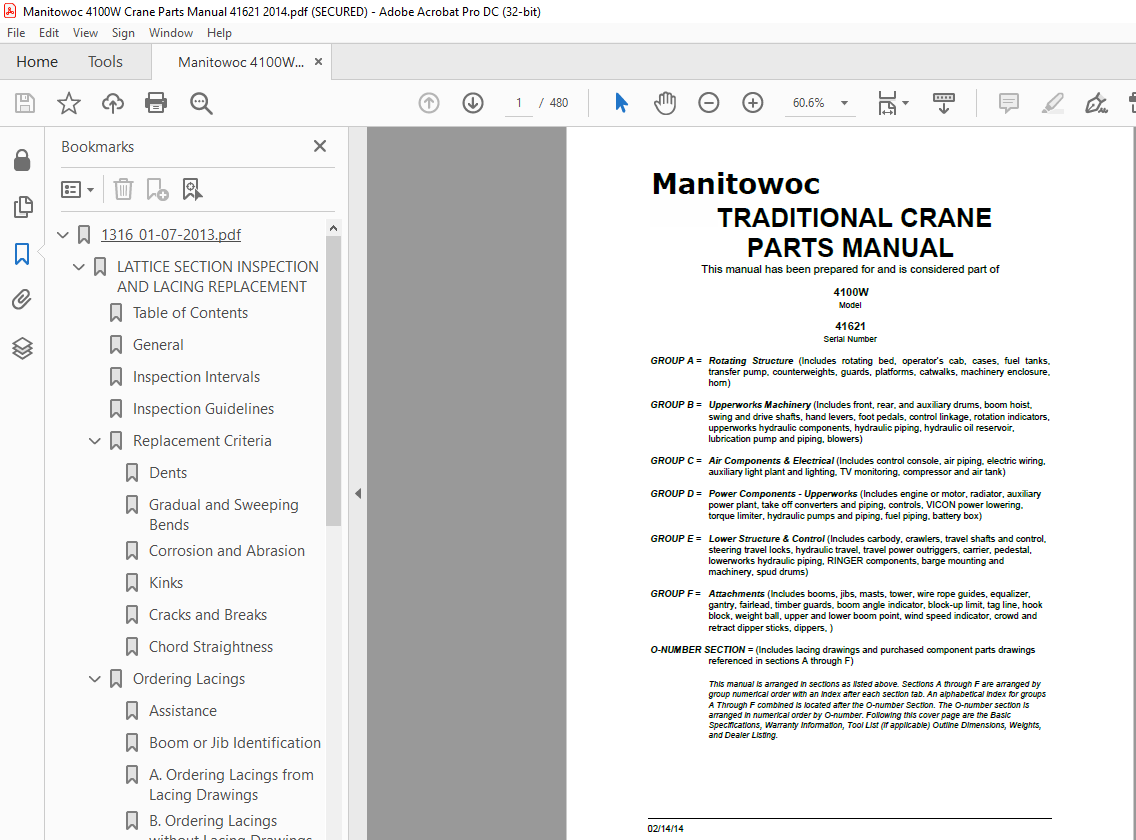
Task: Click the Add comment speech bubble icon
Action: click(x=1008, y=103)
